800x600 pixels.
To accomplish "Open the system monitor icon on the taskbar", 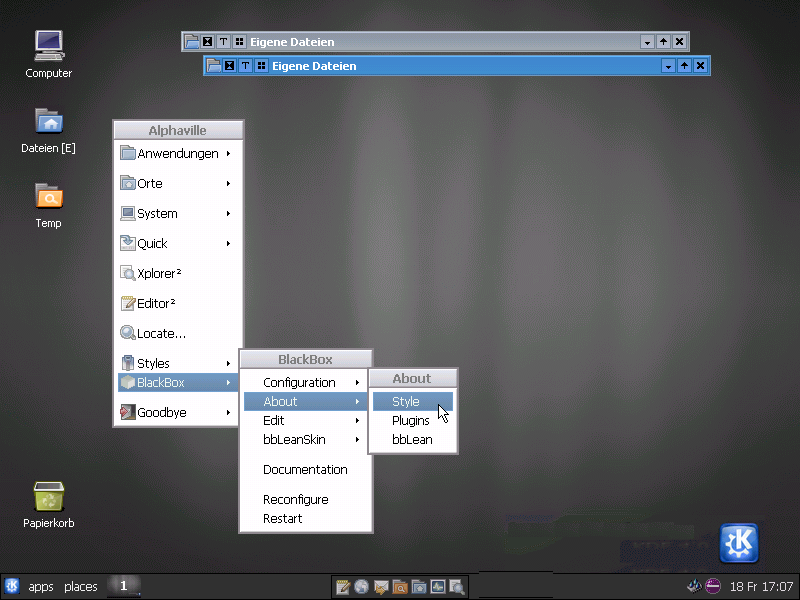I will coord(438,587).
